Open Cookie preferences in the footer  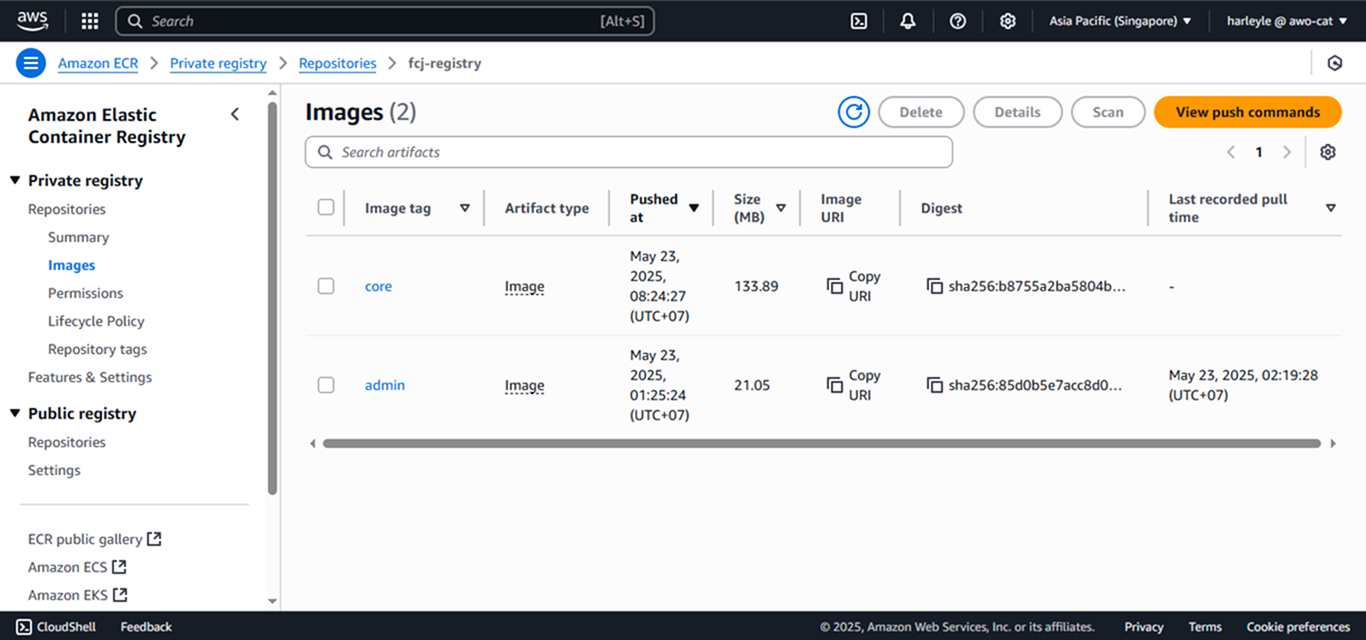(1298, 627)
